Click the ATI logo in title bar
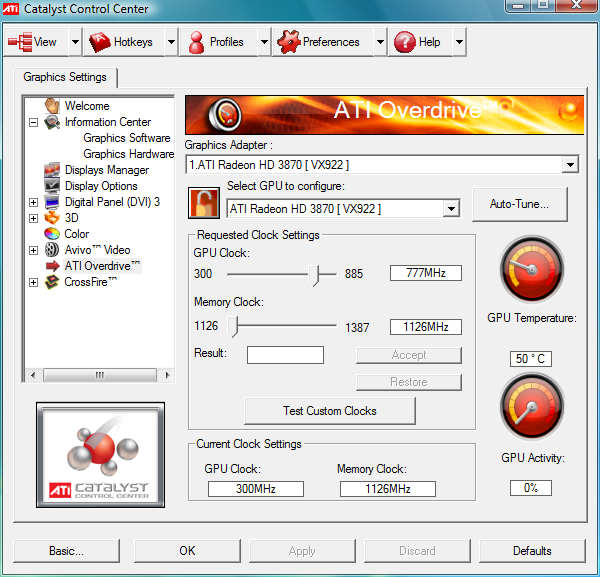This screenshot has height=577, width=600. tap(11, 8)
